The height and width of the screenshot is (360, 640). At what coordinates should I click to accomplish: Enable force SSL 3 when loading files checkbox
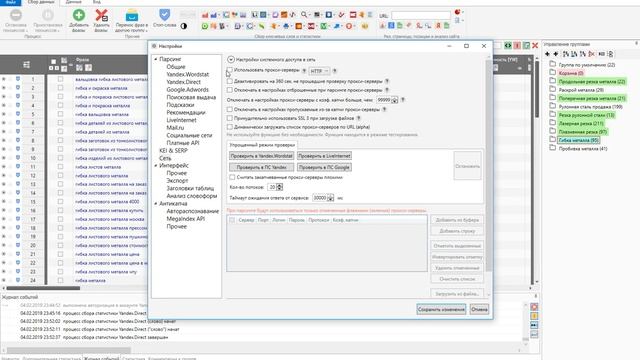[230, 118]
